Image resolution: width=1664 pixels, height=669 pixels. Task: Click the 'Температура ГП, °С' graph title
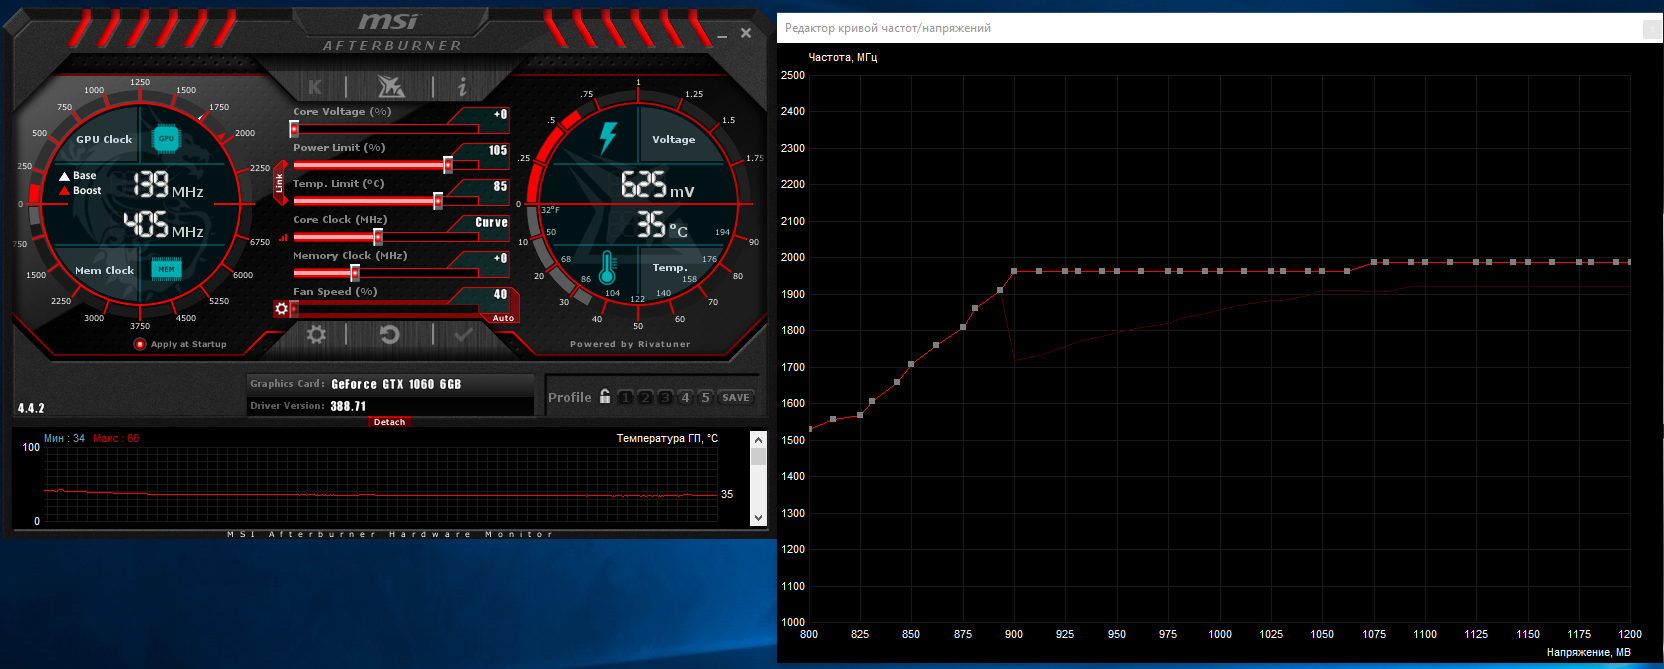pos(667,438)
